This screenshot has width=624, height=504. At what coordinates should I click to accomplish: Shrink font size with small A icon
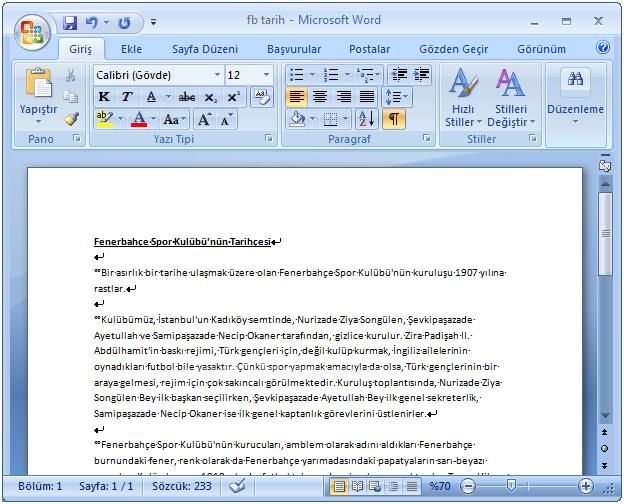click(x=226, y=119)
